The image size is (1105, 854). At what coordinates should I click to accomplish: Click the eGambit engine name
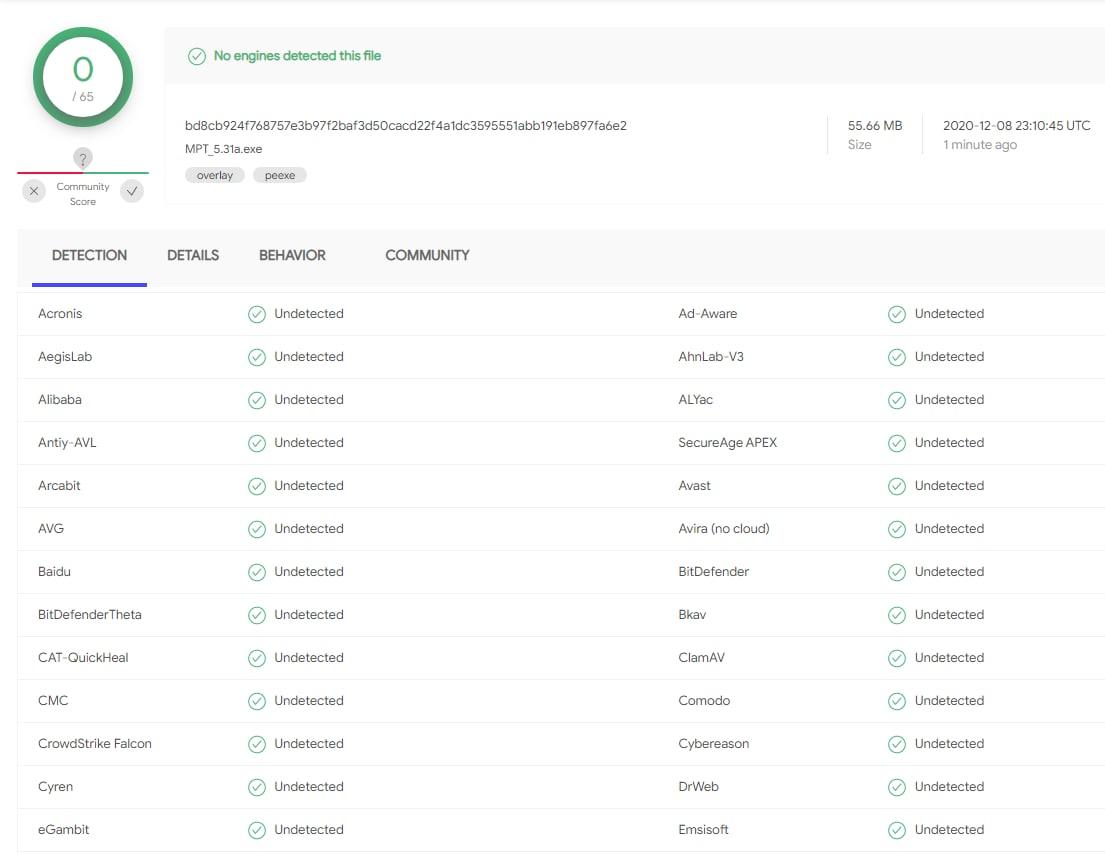point(63,829)
